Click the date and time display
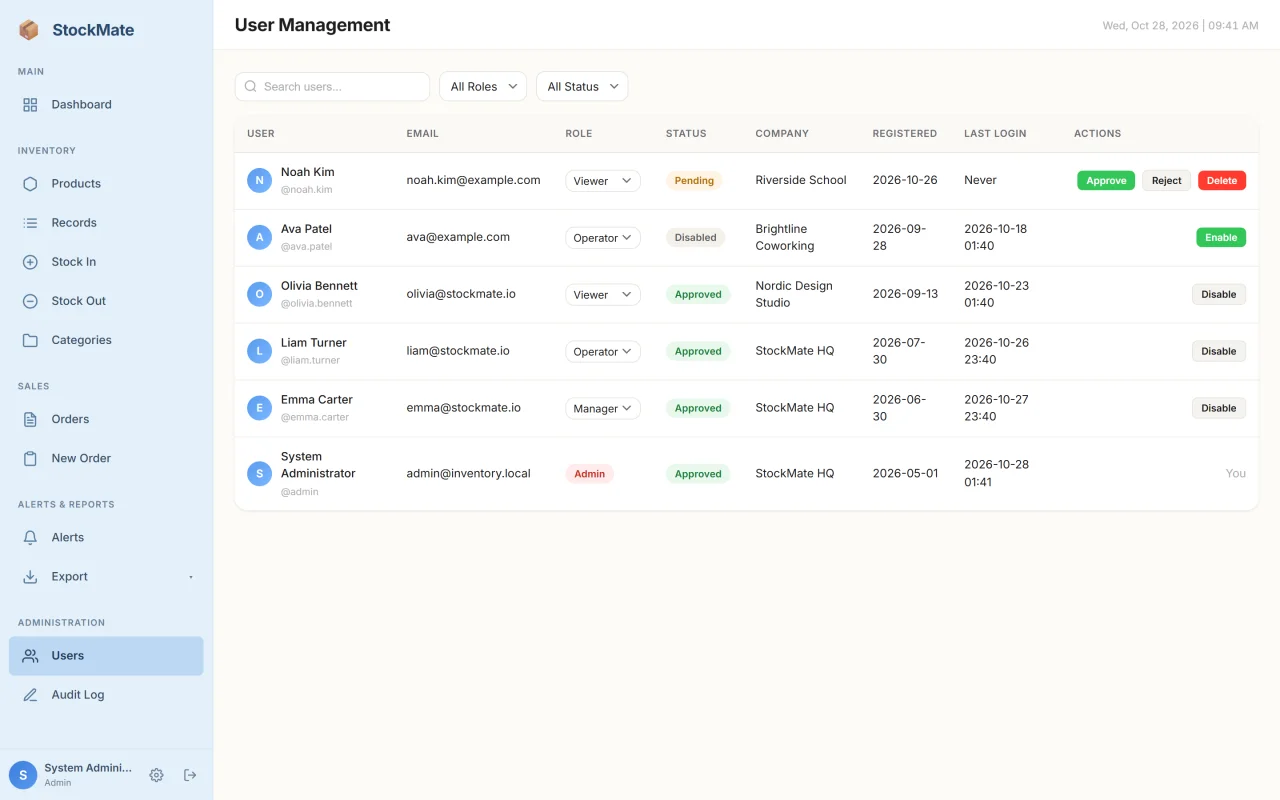1280x800 pixels. [x=1180, y=25]
